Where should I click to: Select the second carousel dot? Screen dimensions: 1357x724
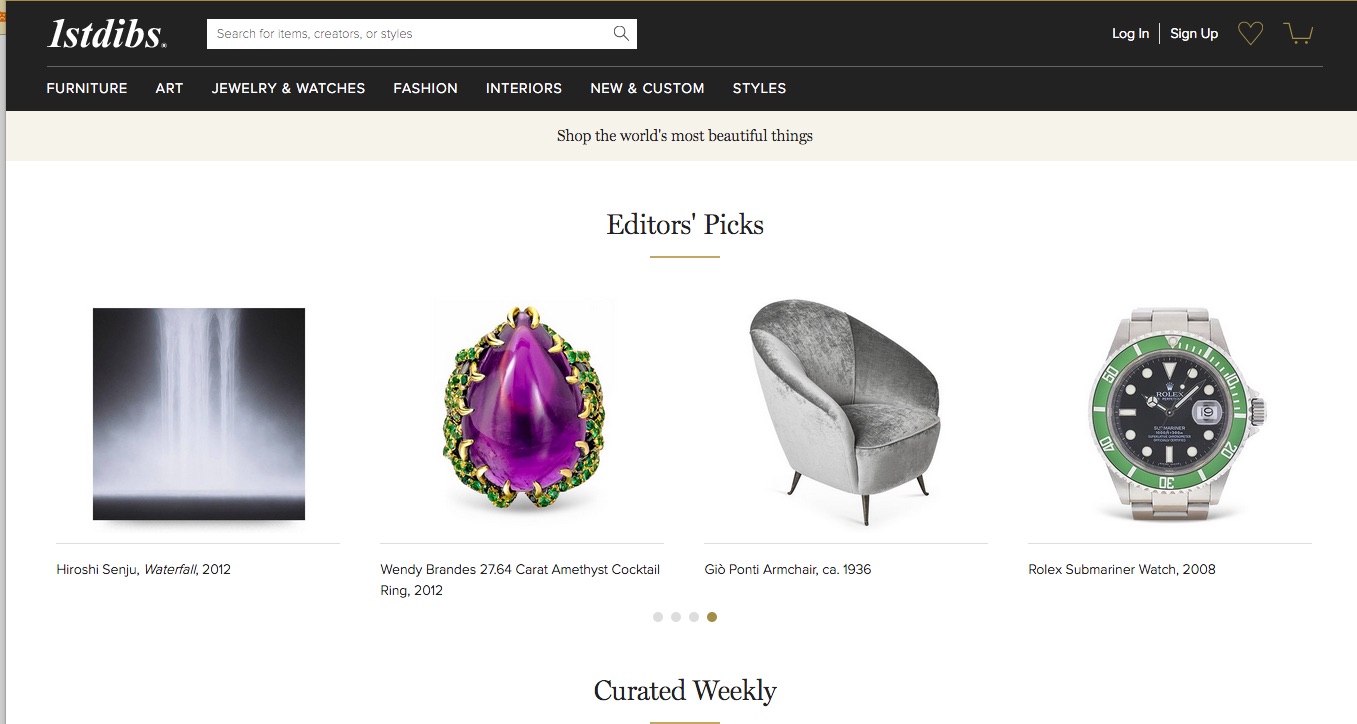[x=676, y=617]
